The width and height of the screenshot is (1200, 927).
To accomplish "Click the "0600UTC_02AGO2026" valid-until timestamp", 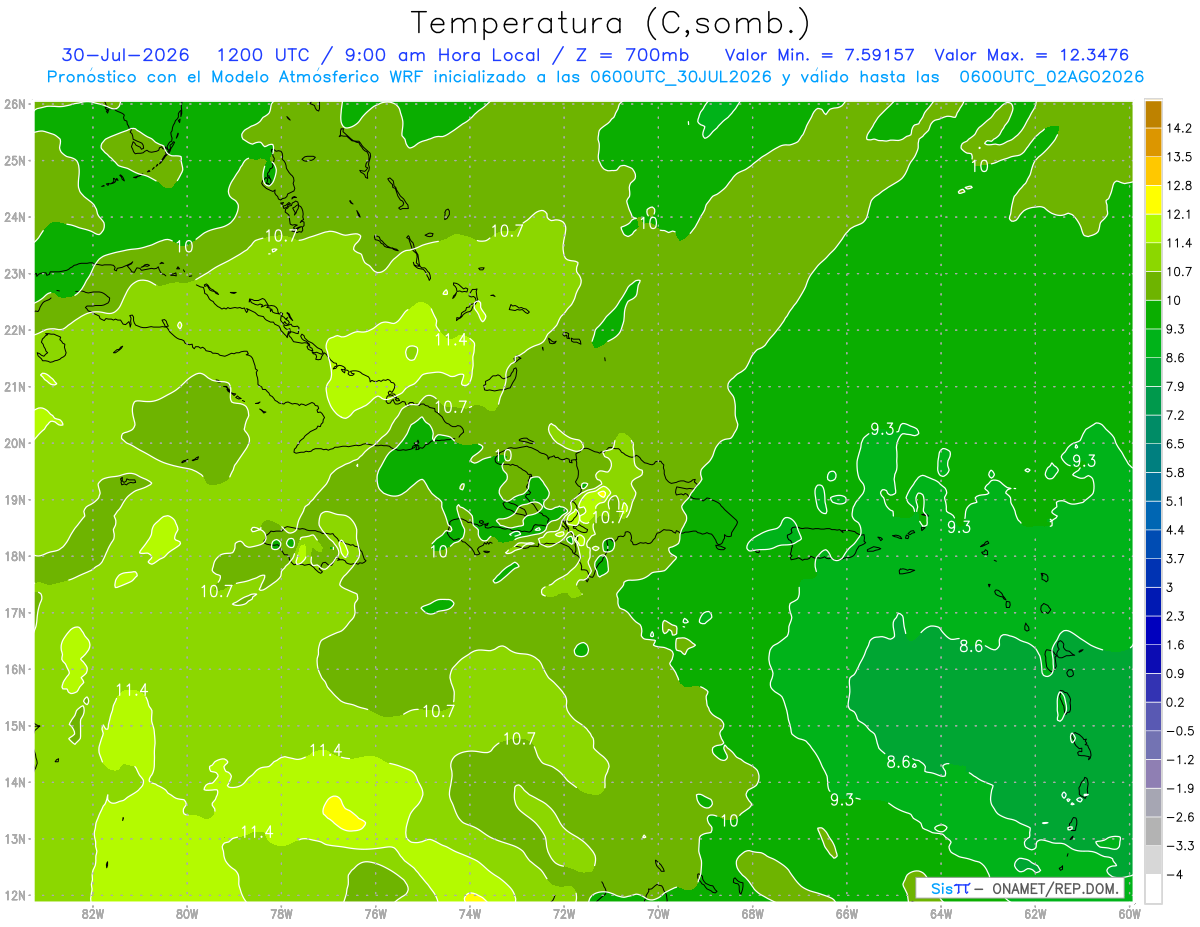I will pyautogui.click(x=1051, y=77).
